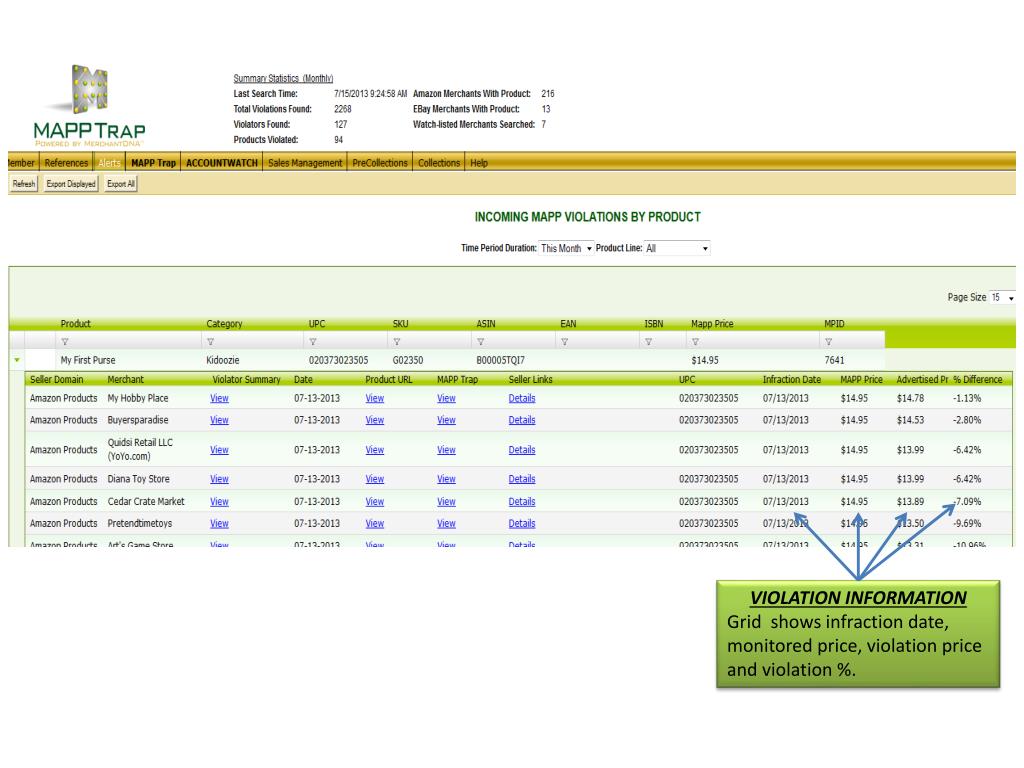
Task: Open the References menu
Action: pos(66,163)
